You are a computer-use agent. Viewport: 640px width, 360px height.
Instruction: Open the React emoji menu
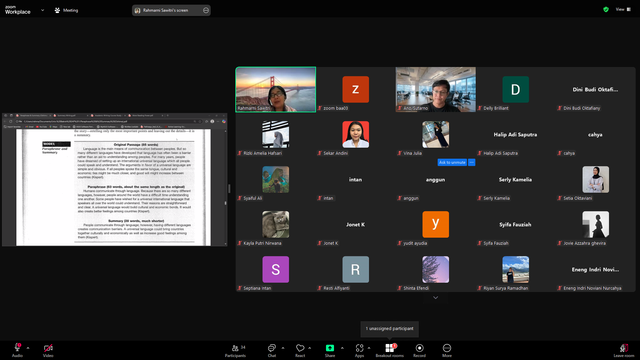[300, 350]
